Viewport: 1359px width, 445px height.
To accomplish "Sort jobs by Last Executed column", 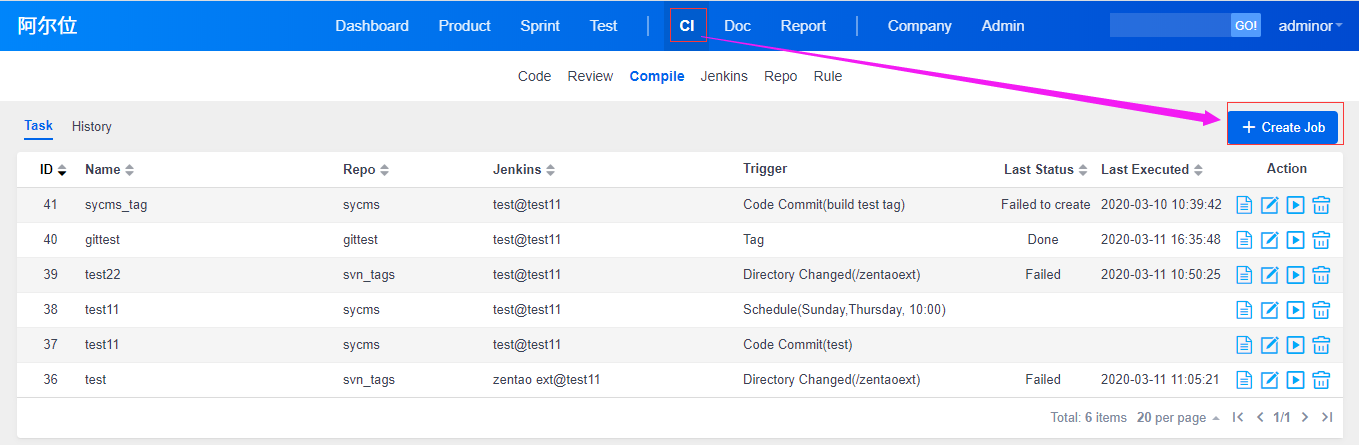I will tap(1151, 170).
